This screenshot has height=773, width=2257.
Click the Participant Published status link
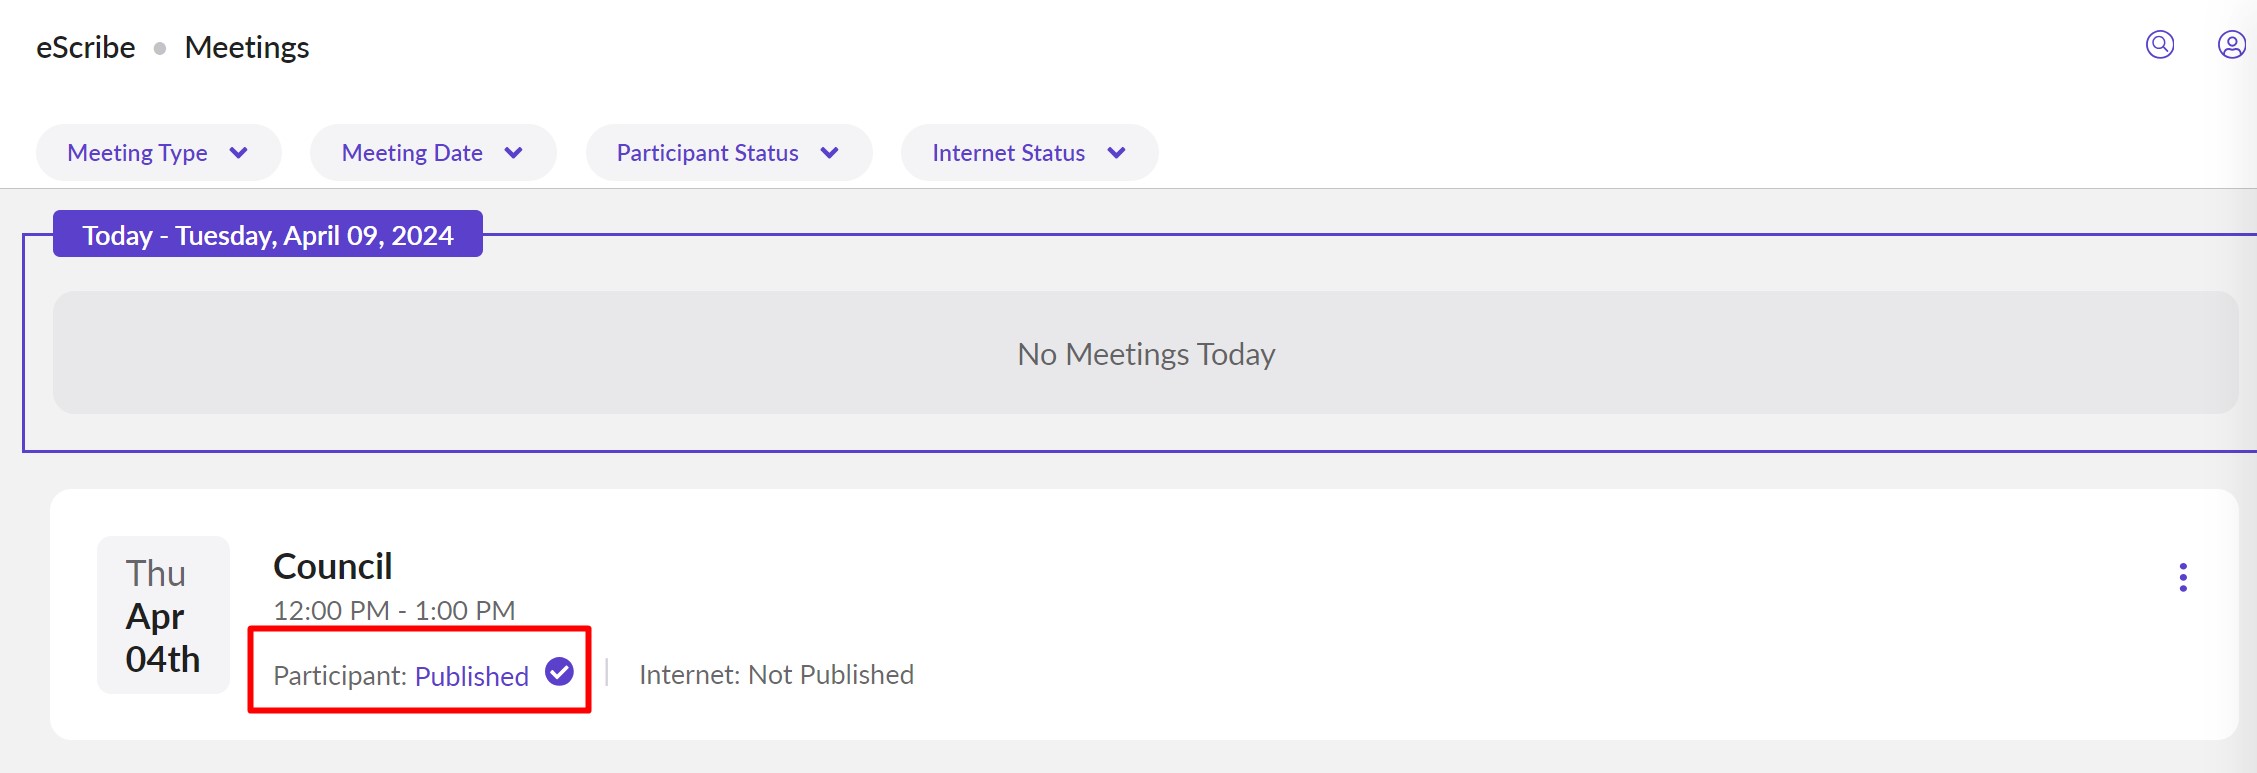[471, 677]
